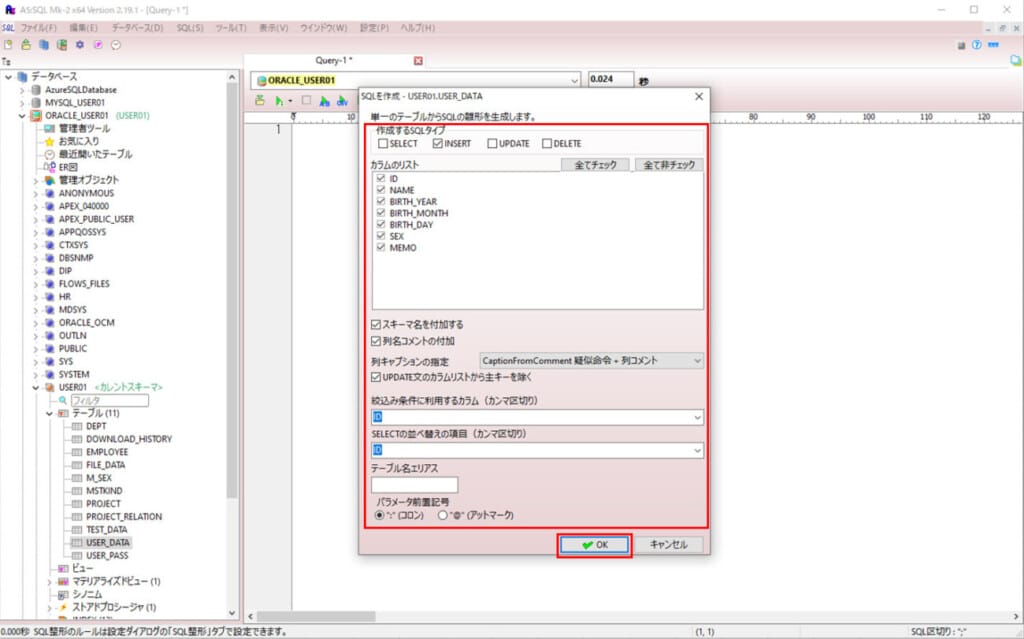1024x639 pixels.
Task: Click the blue help question mark icon
Action: click(x=977, y=45)
